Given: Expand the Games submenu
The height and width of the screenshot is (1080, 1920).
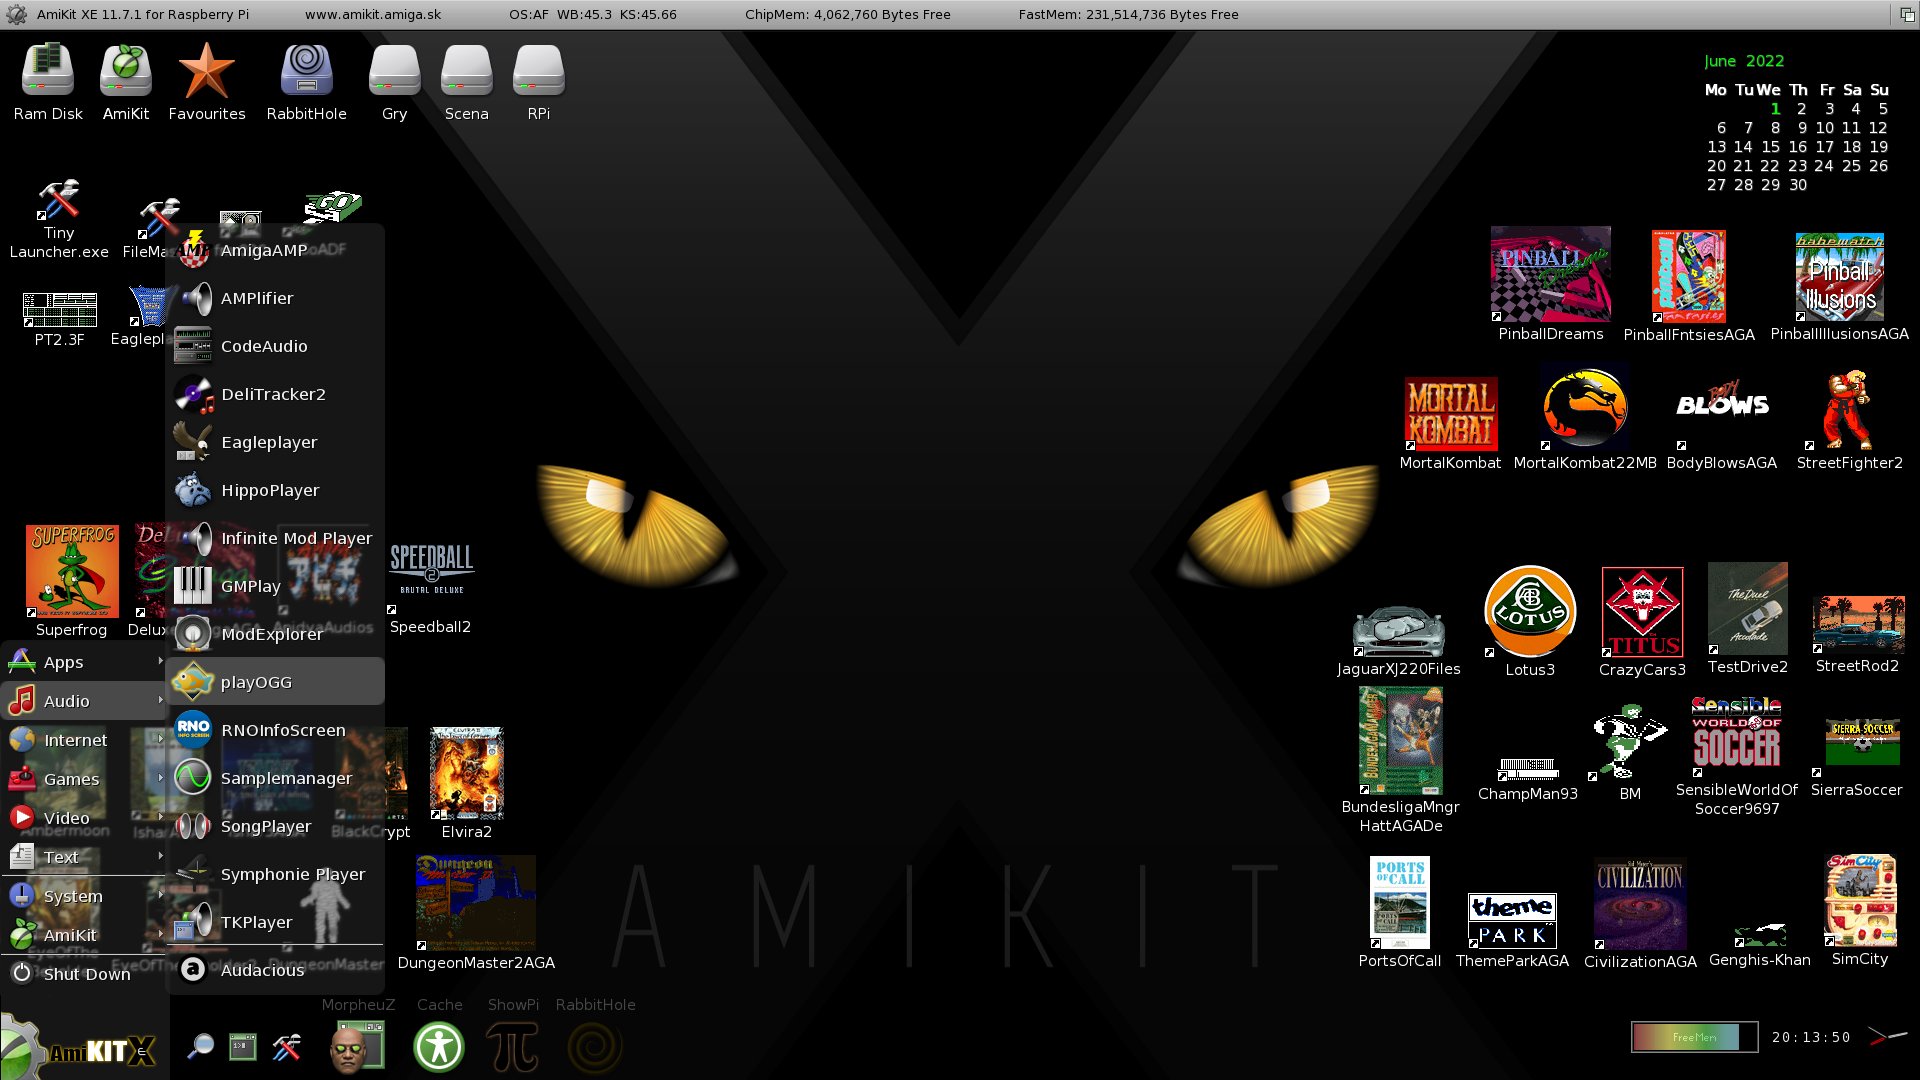Looking at the screenshot, I should click(85, 779).
